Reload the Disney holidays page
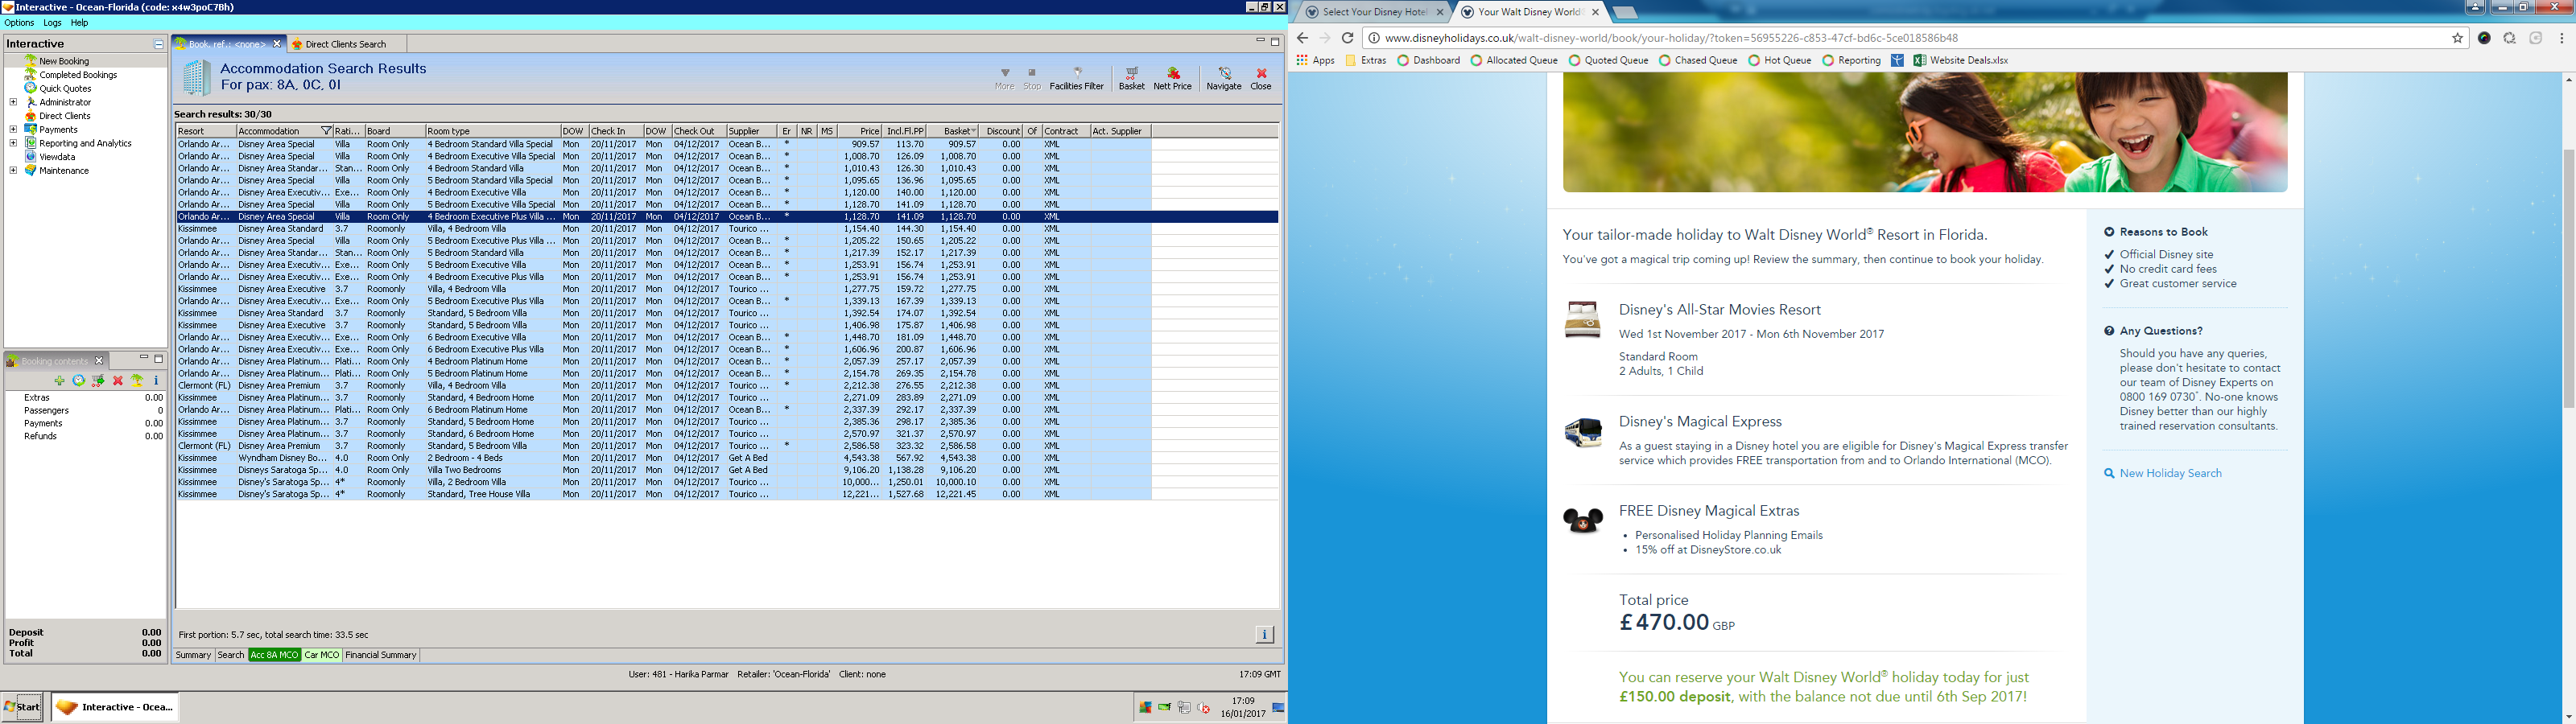This screenshot has width=2576, height=724. tap(1347, 38)
